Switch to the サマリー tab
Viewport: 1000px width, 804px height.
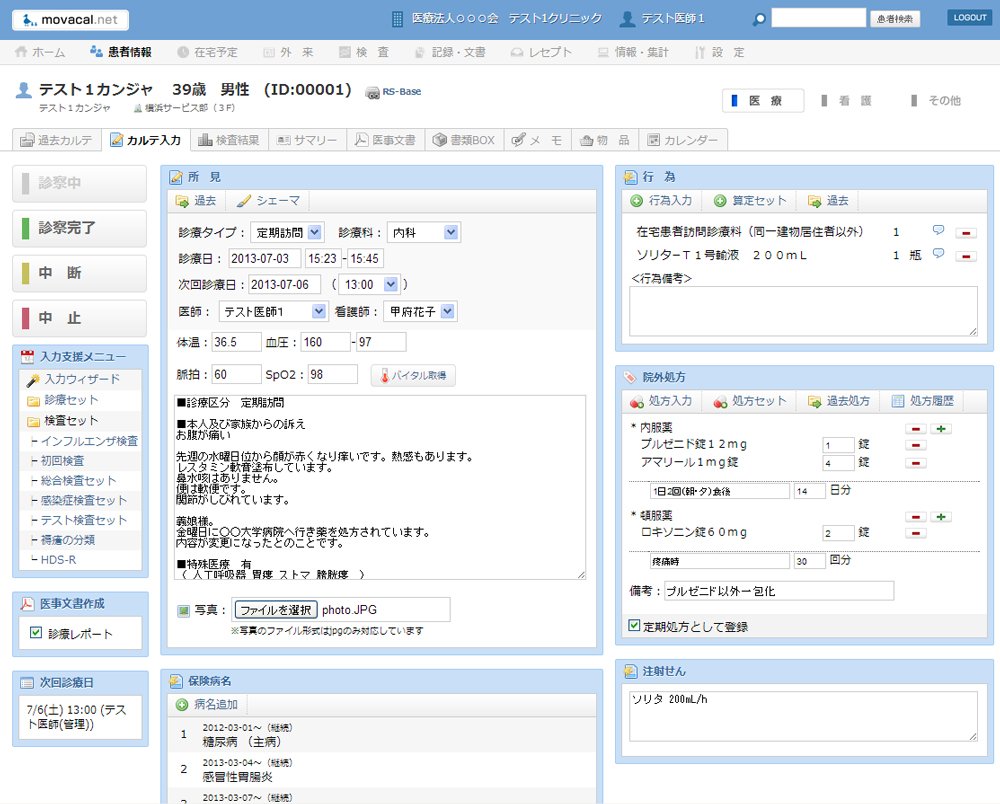pos(307,140)
